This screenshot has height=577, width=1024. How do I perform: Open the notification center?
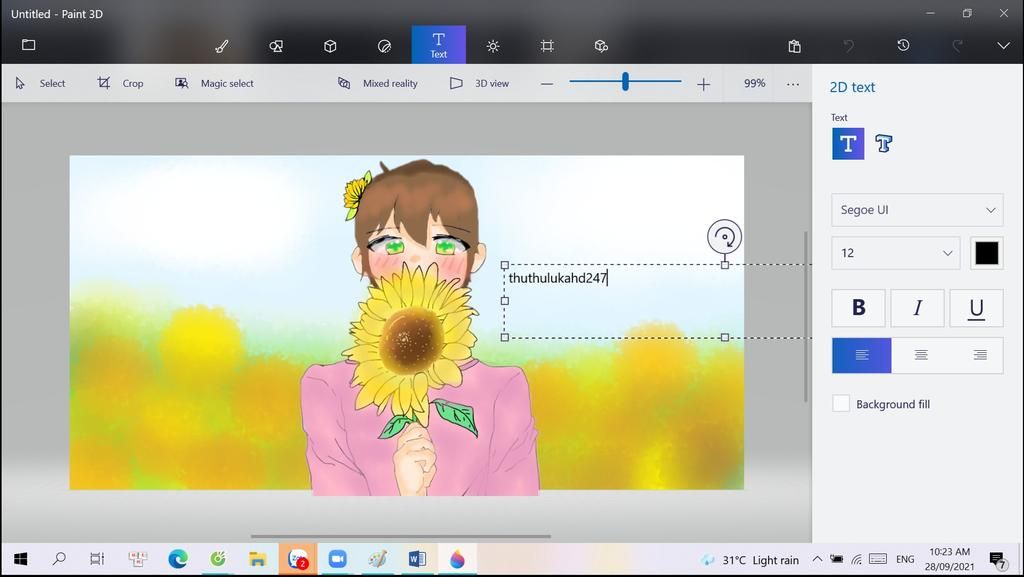997,560
